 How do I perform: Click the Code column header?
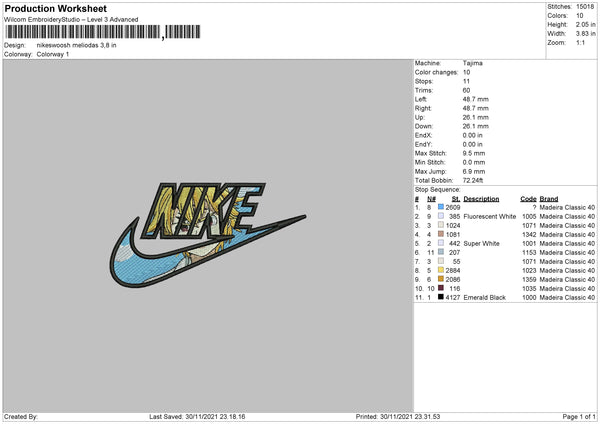point(528,199)
